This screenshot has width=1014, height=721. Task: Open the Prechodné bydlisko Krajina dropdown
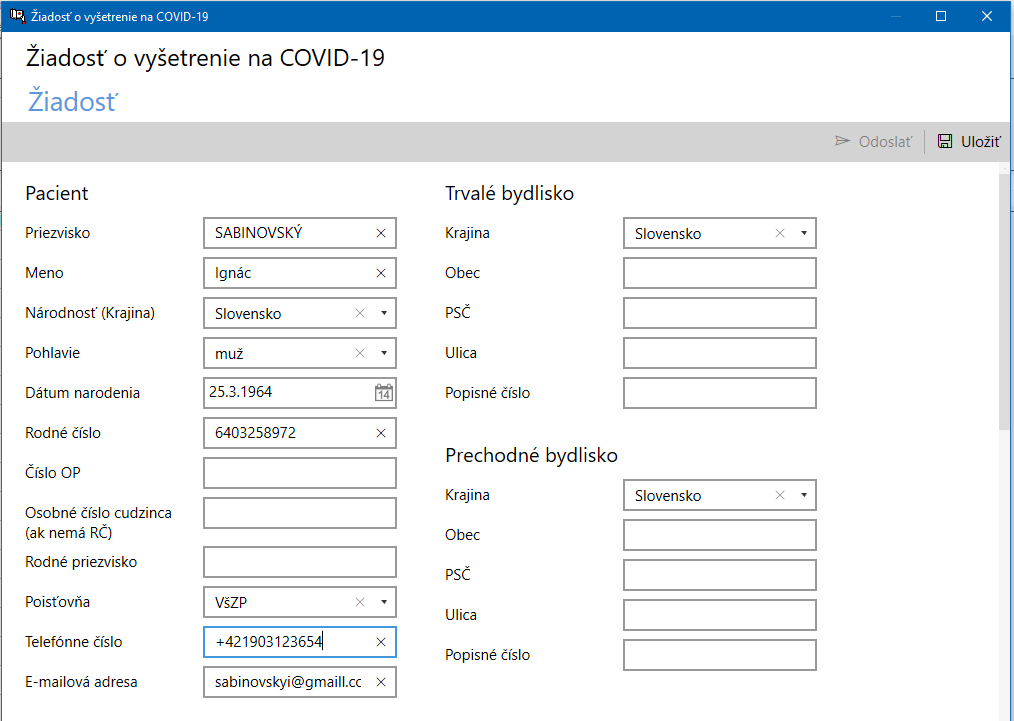(x=804, y=495)
